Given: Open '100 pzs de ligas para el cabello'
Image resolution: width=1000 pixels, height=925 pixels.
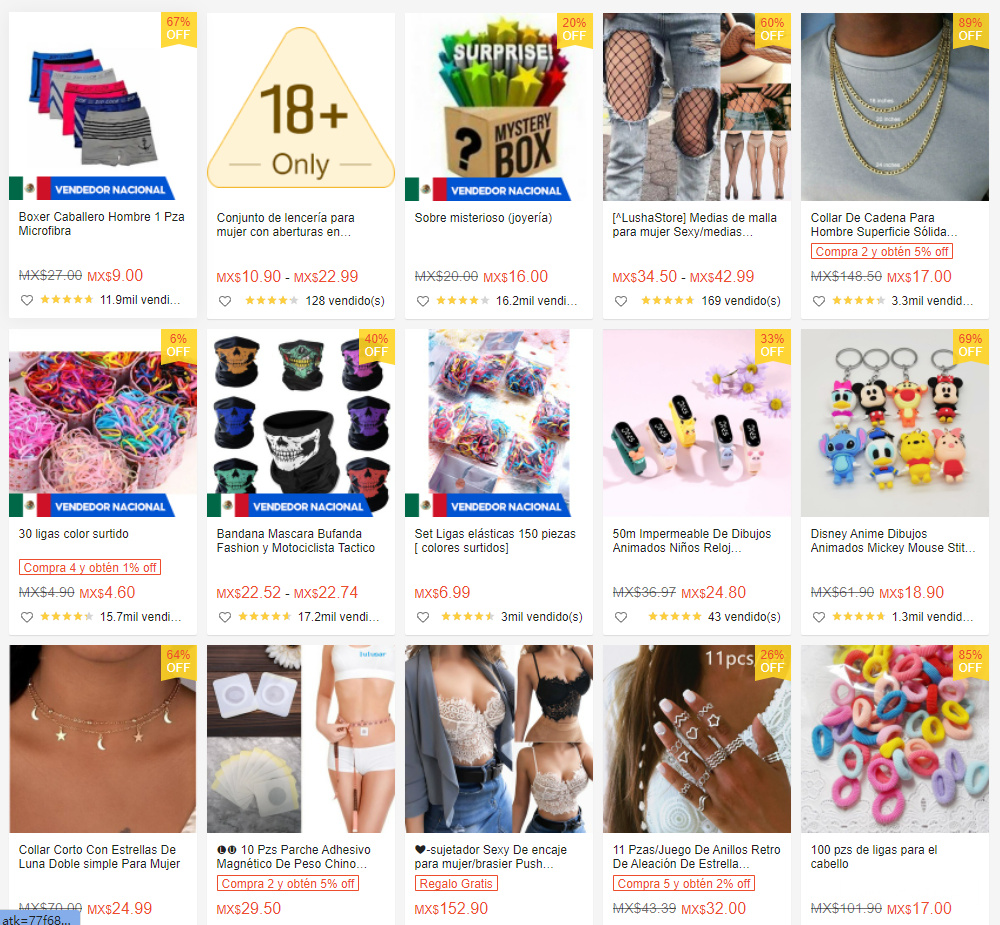Looking at the screenshot, I should coord(874,857).
